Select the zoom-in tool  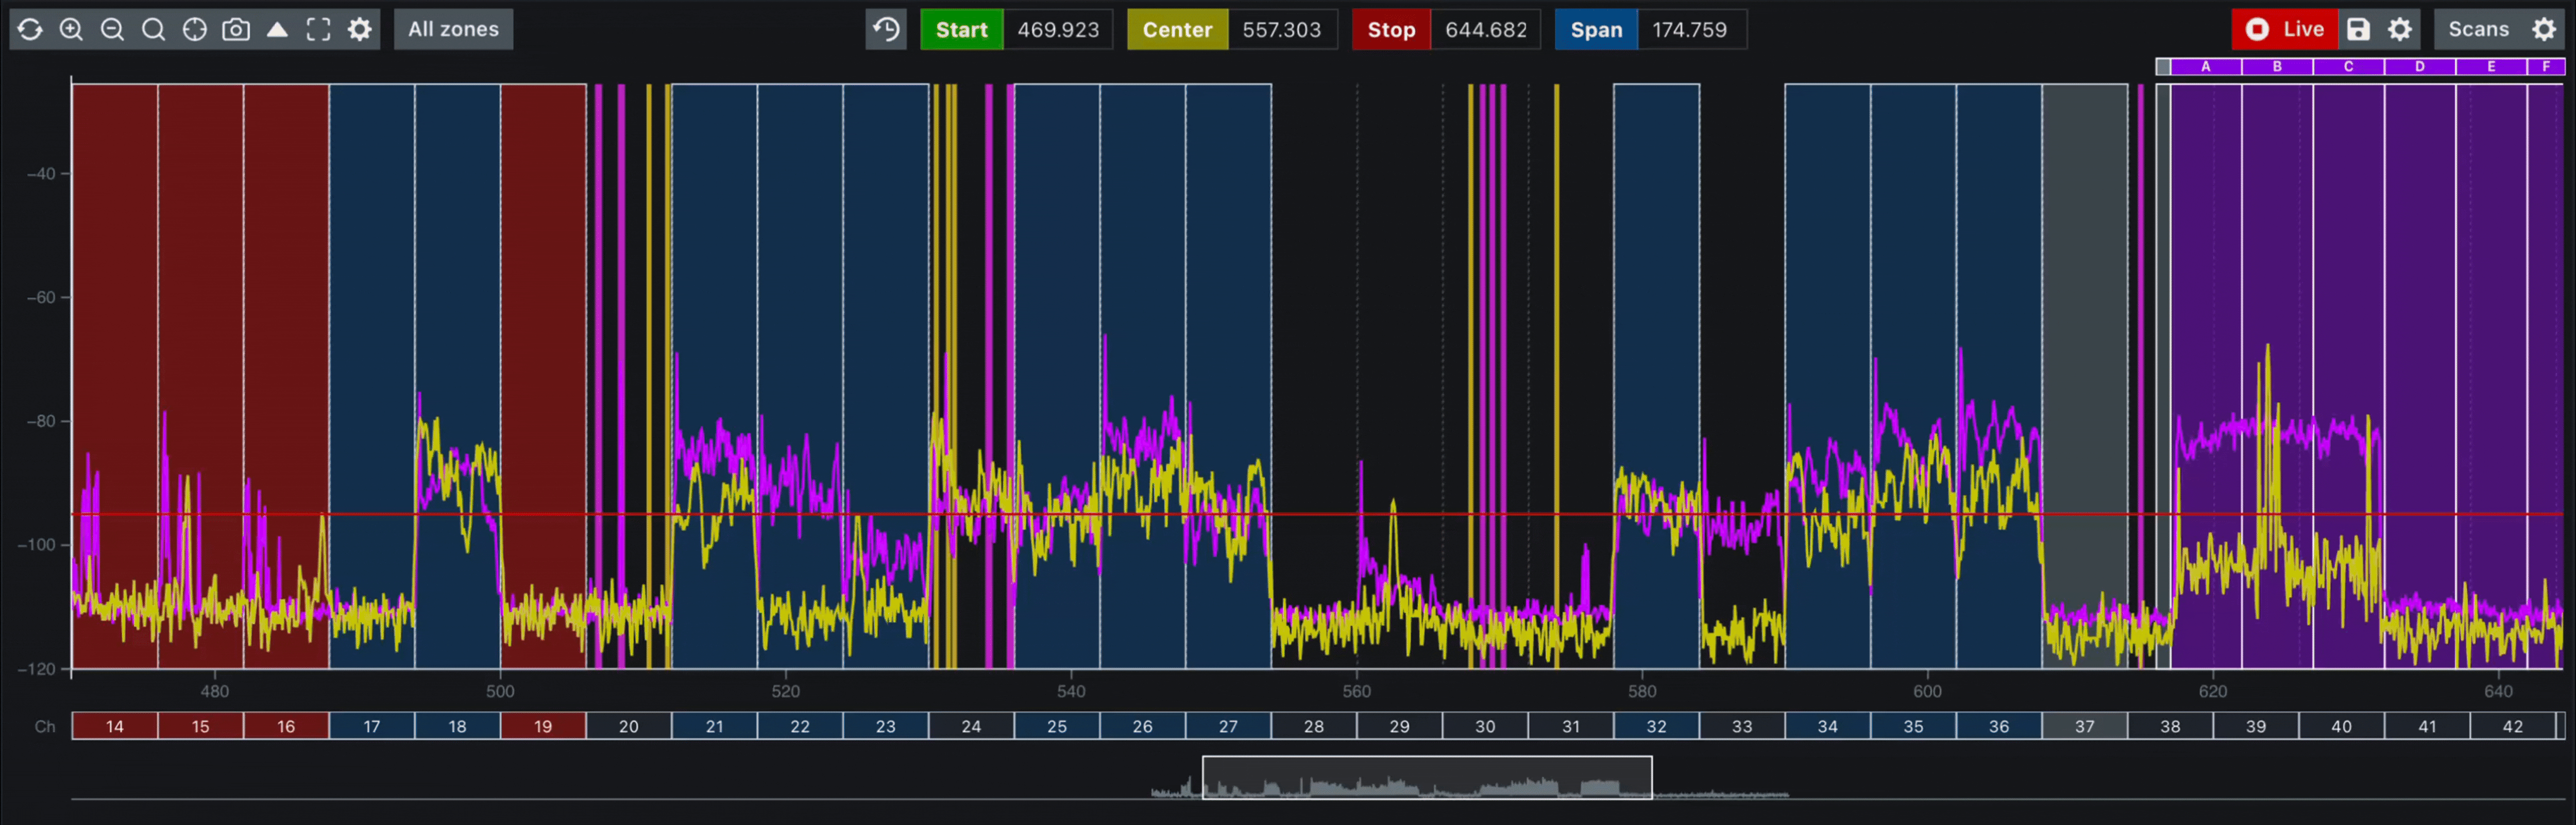(71, 29)
